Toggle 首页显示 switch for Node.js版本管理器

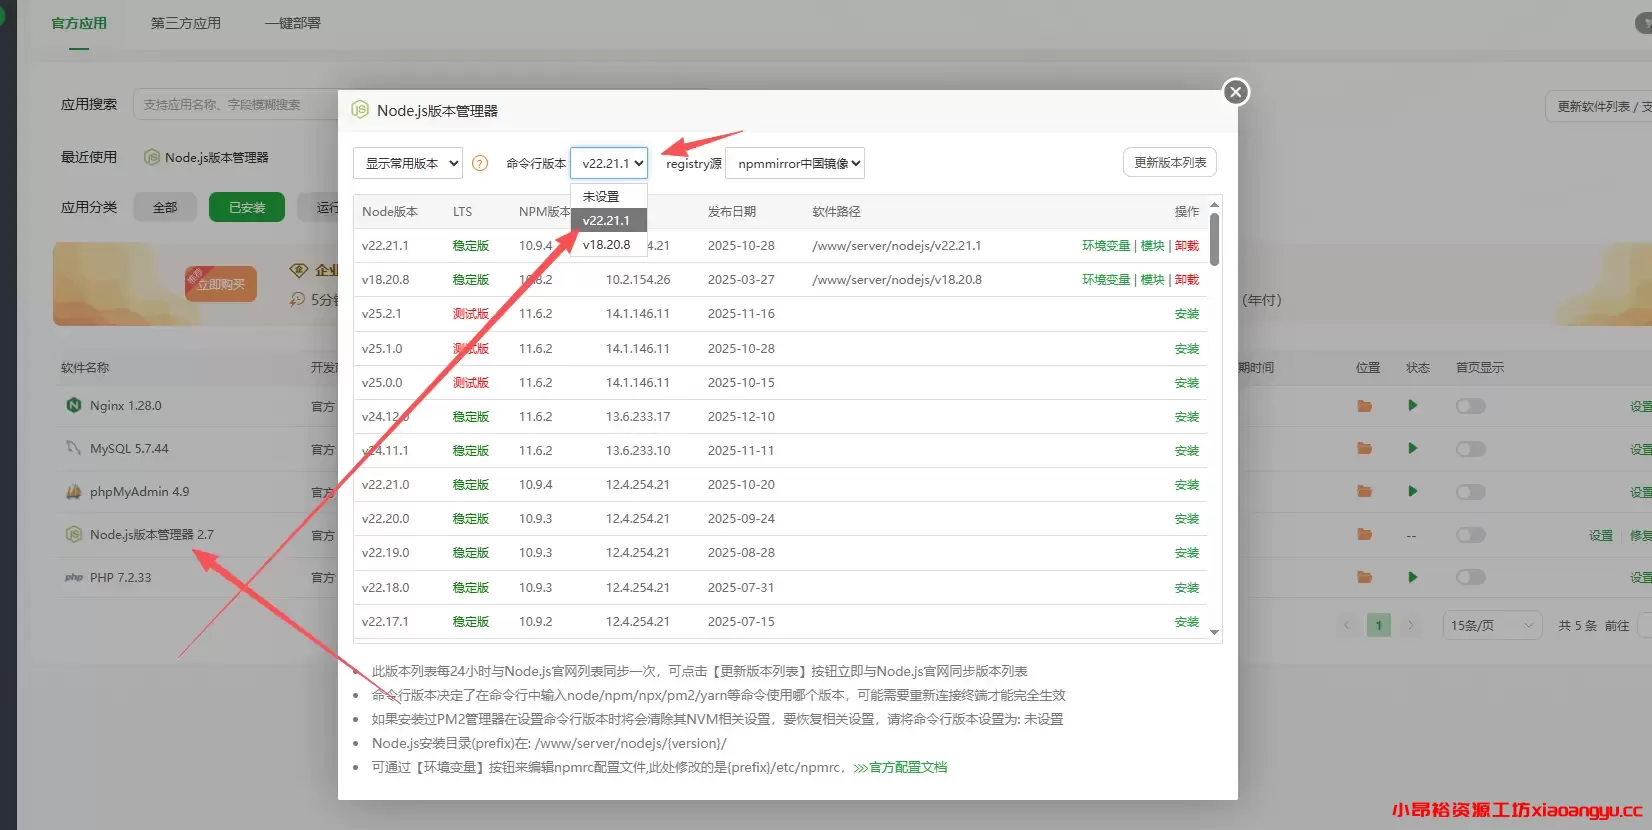(1471, 535)
